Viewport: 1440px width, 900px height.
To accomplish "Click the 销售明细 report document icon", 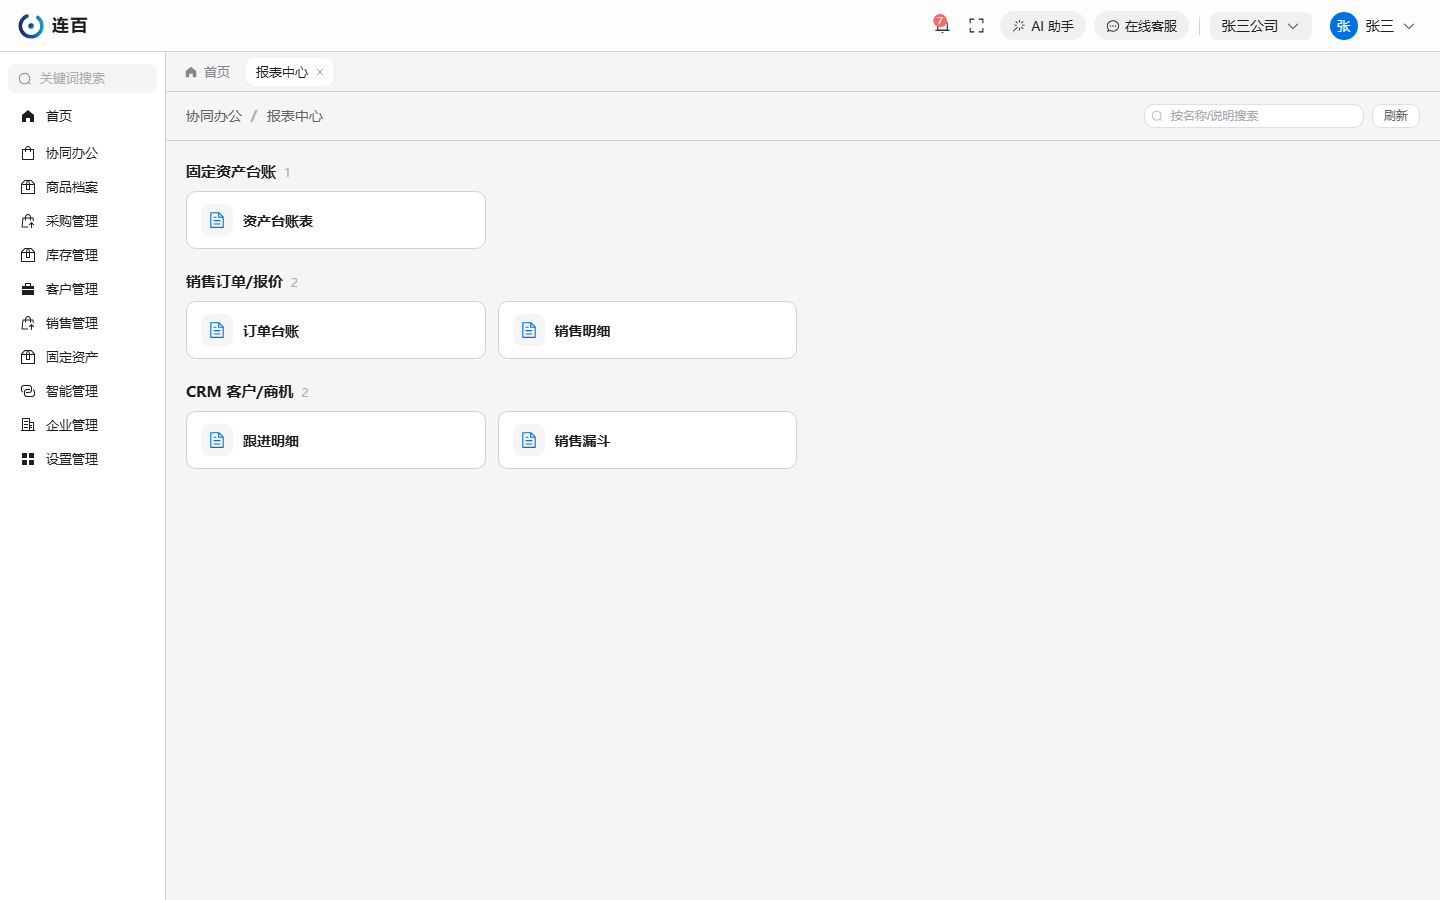I will (529, 330).
